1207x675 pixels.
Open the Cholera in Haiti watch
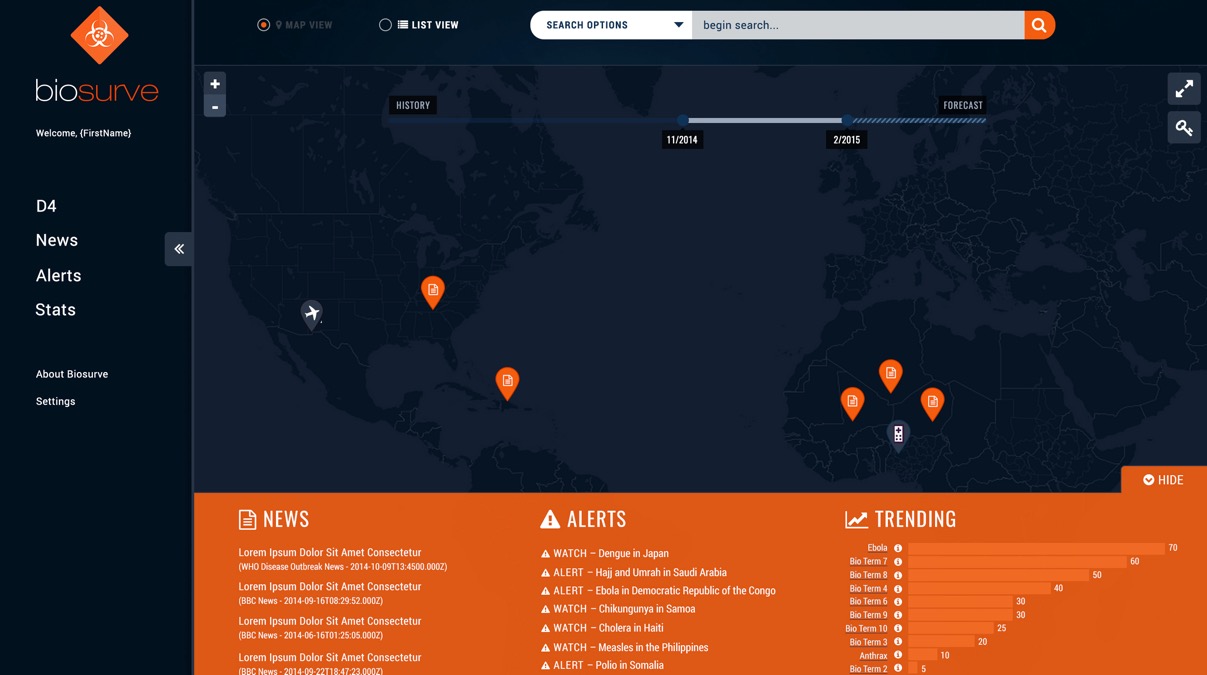(x=602, y=628)
